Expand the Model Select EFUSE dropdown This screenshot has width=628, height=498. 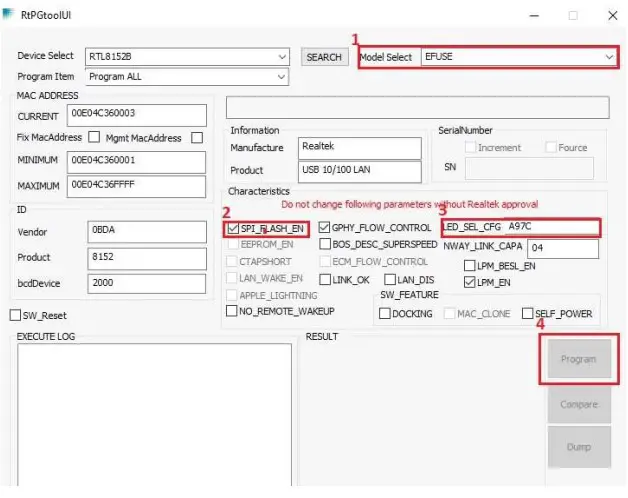[x=519, y=57]
